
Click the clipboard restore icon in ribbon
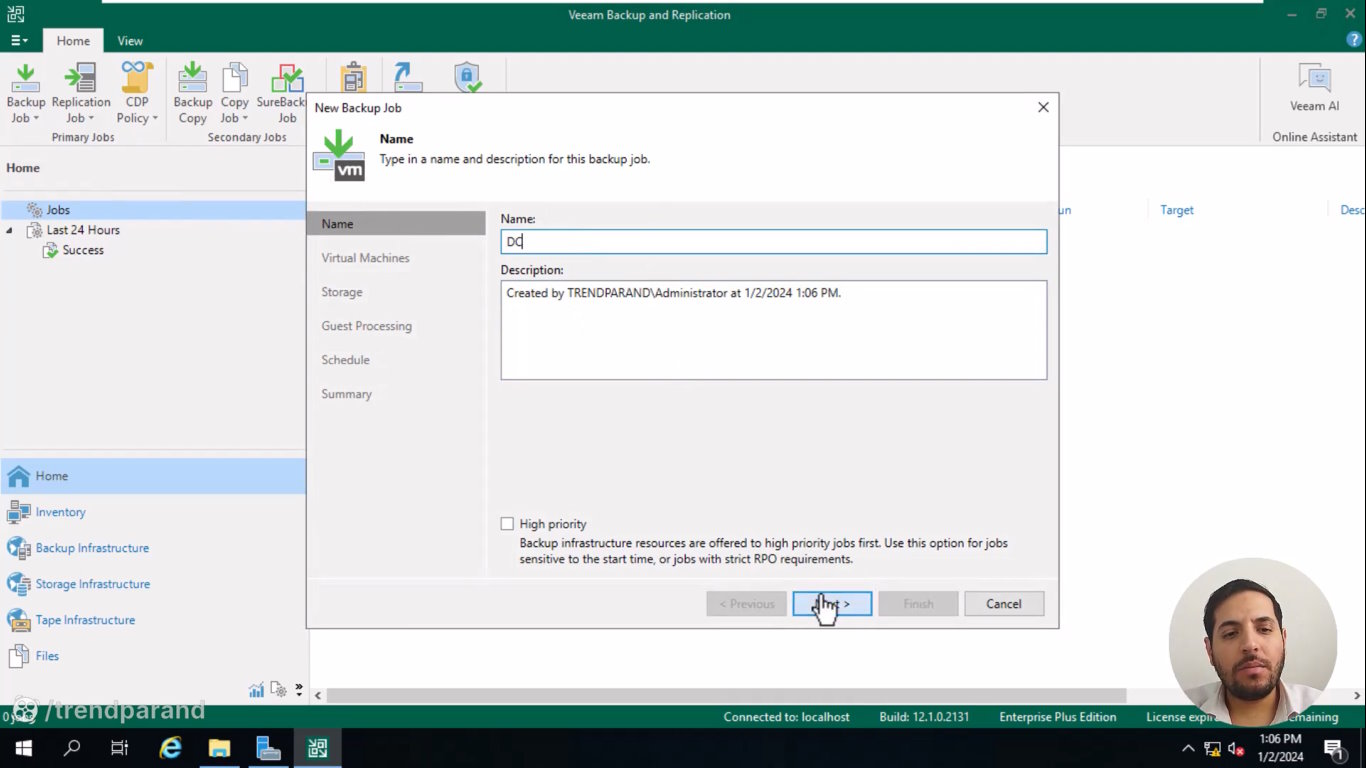[x=353, y=77]
